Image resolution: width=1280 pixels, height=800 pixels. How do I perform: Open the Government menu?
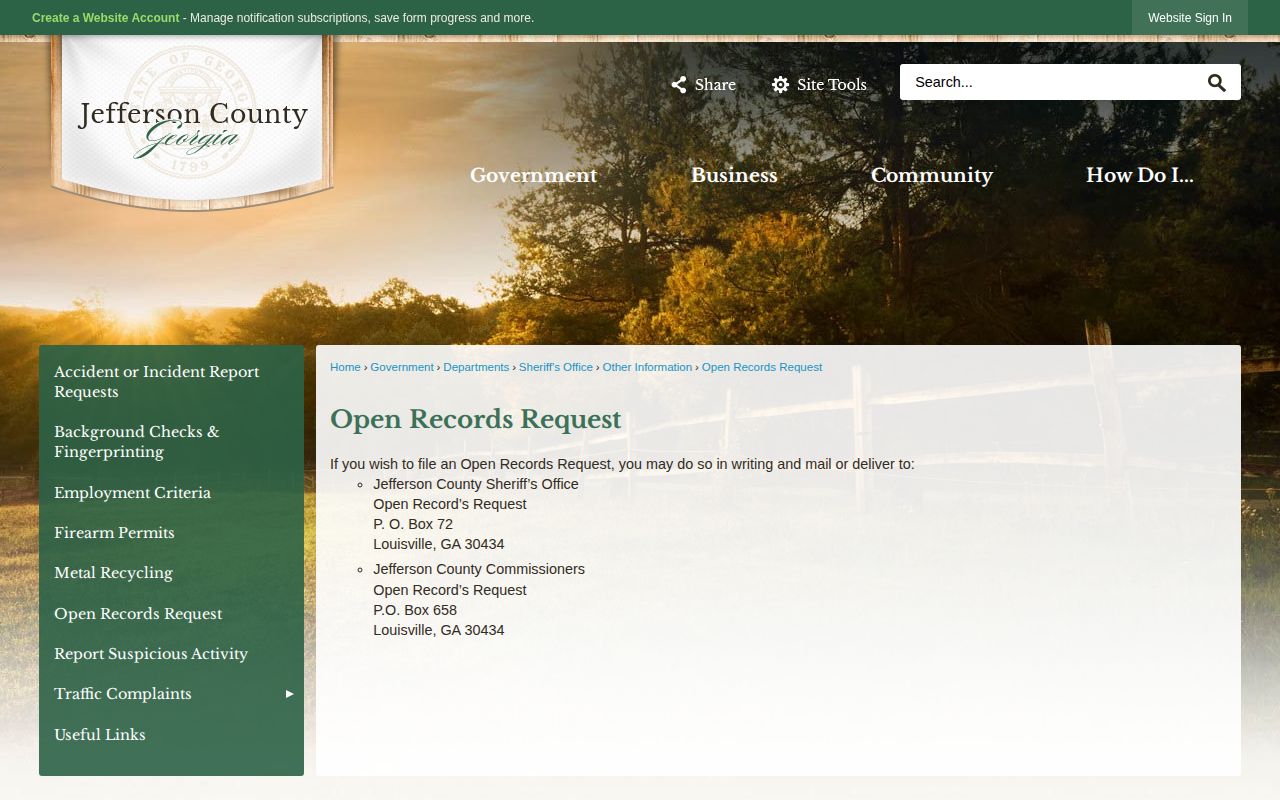click(x=533, y=175)
